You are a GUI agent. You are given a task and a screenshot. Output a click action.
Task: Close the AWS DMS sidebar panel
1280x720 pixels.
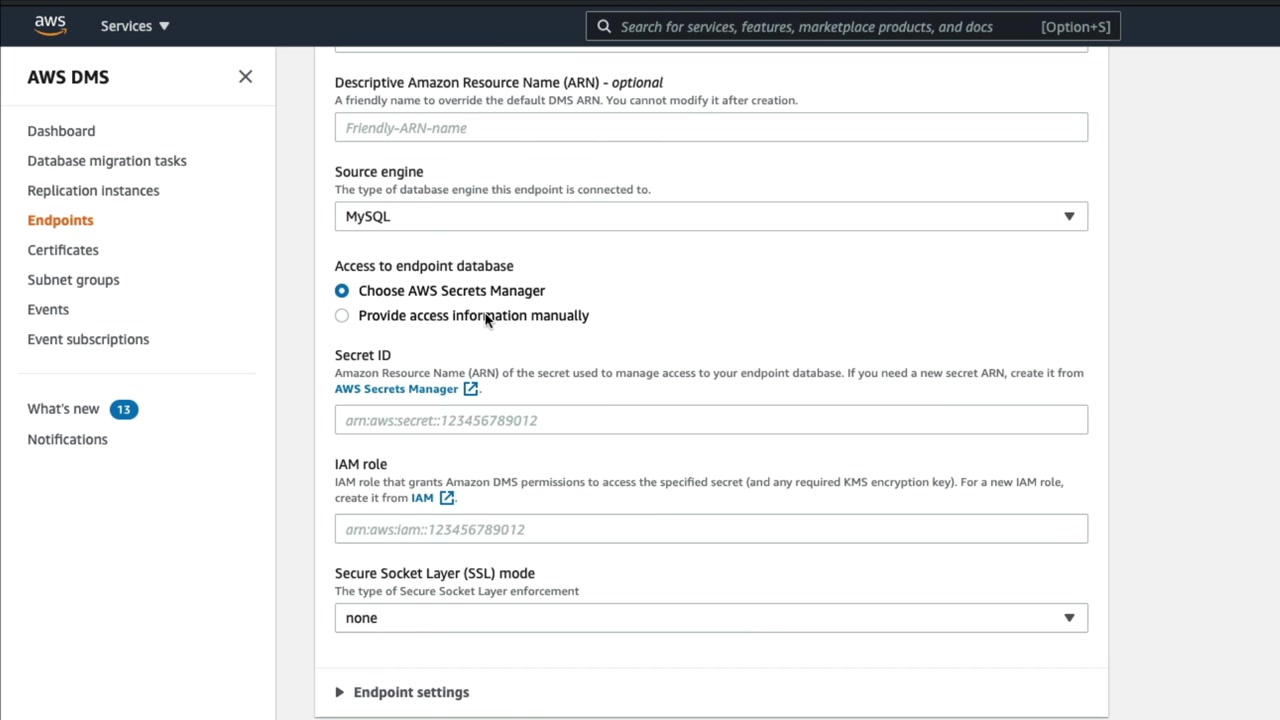[x=245, y=77]
